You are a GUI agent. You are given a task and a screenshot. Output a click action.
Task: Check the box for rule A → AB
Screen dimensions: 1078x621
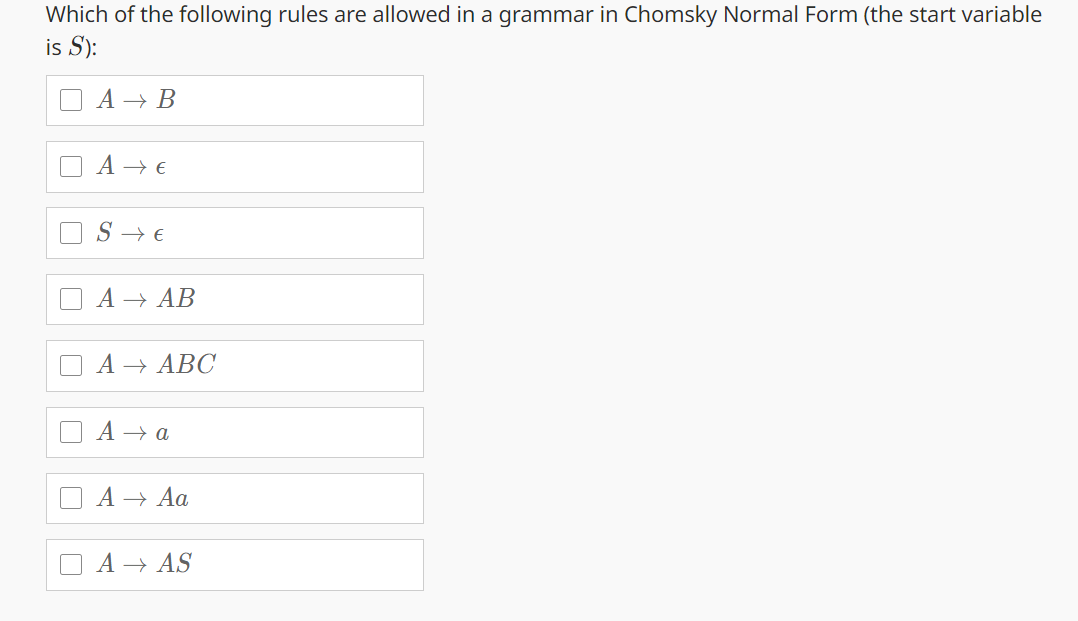point(70,298)
